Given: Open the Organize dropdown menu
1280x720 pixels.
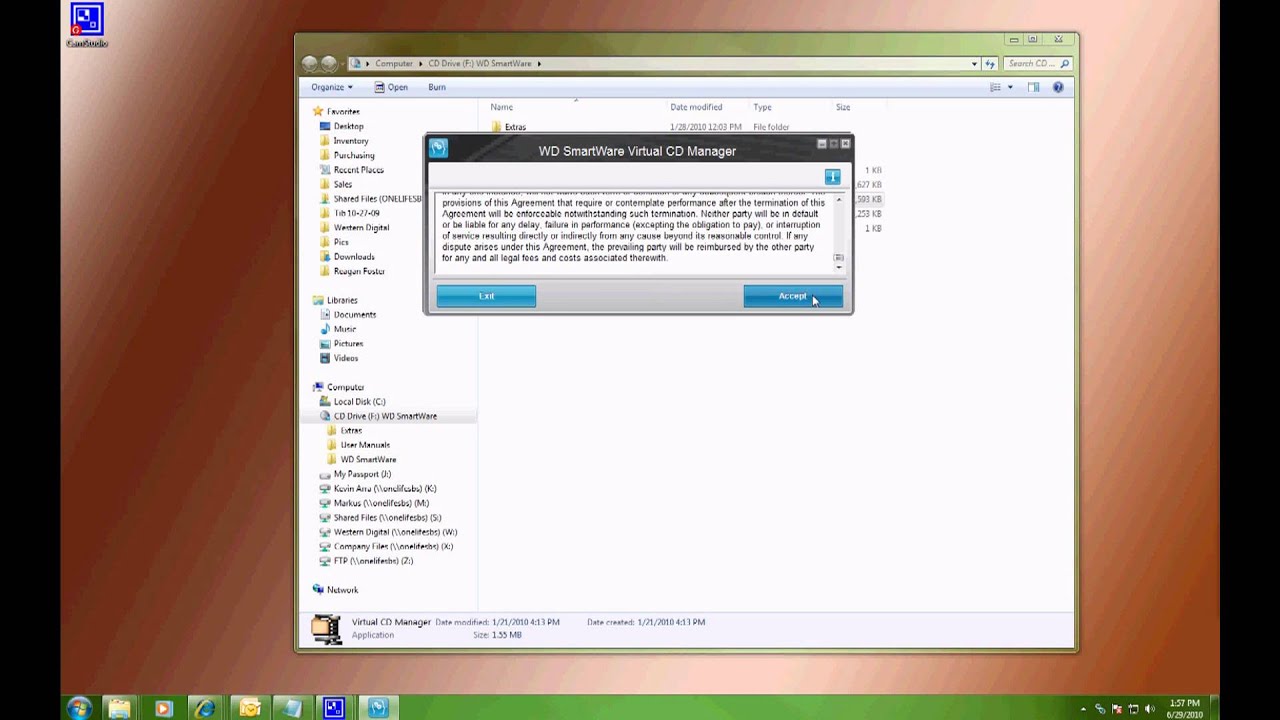Looking at the screenshot, I should (331, 87).
